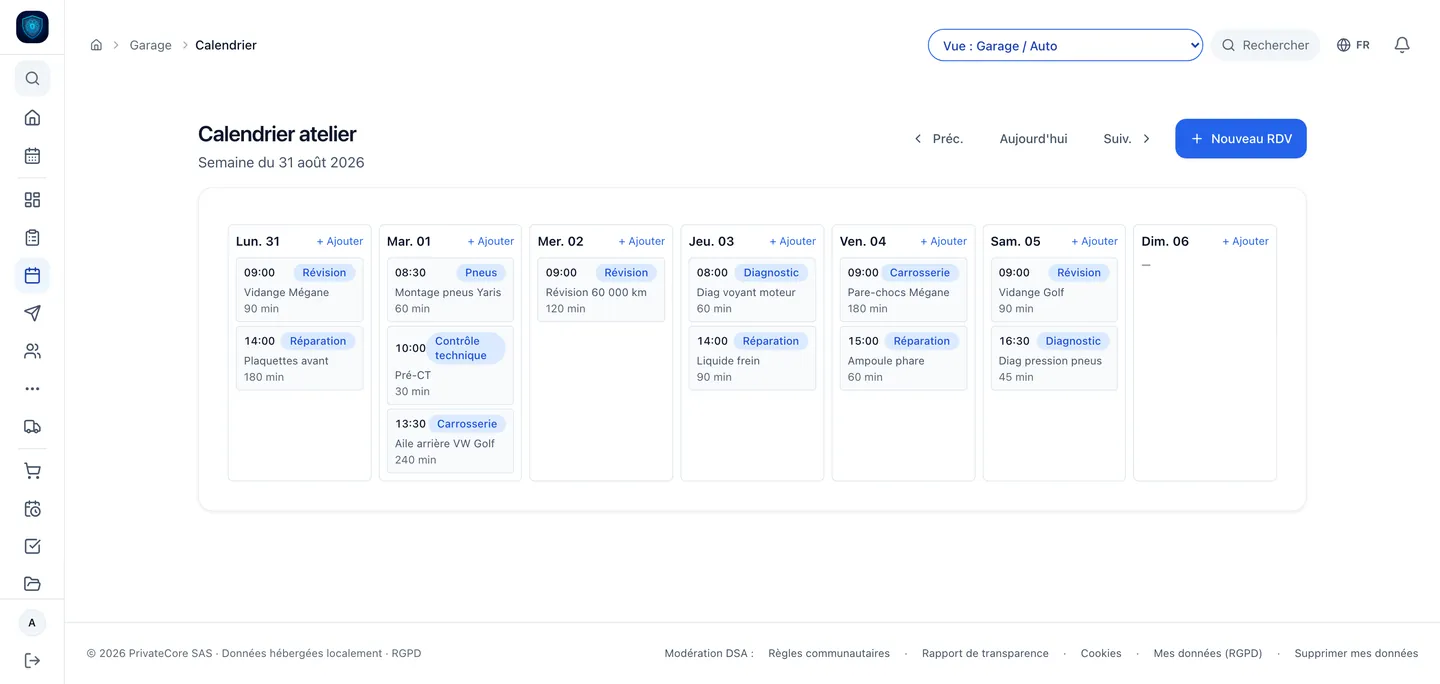The image size is (1440, 684).
Task: Open the Révision 60 000 km appointment
Action: pos(601,290)
